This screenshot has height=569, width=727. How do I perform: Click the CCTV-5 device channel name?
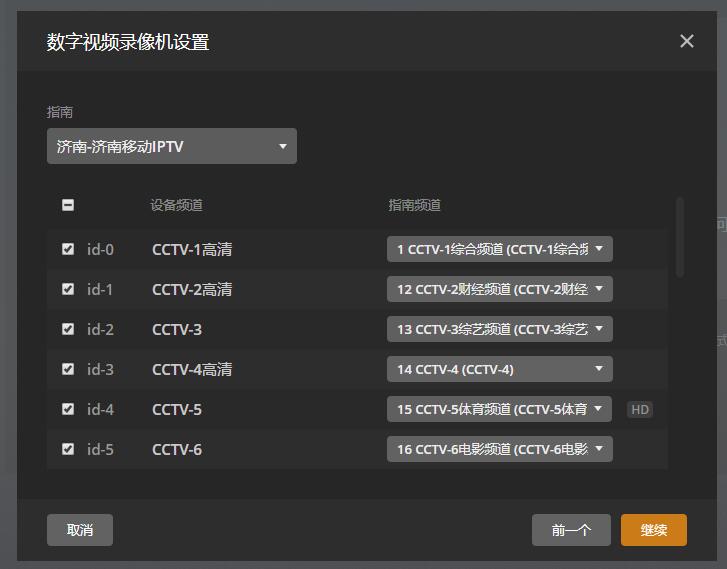177,409
